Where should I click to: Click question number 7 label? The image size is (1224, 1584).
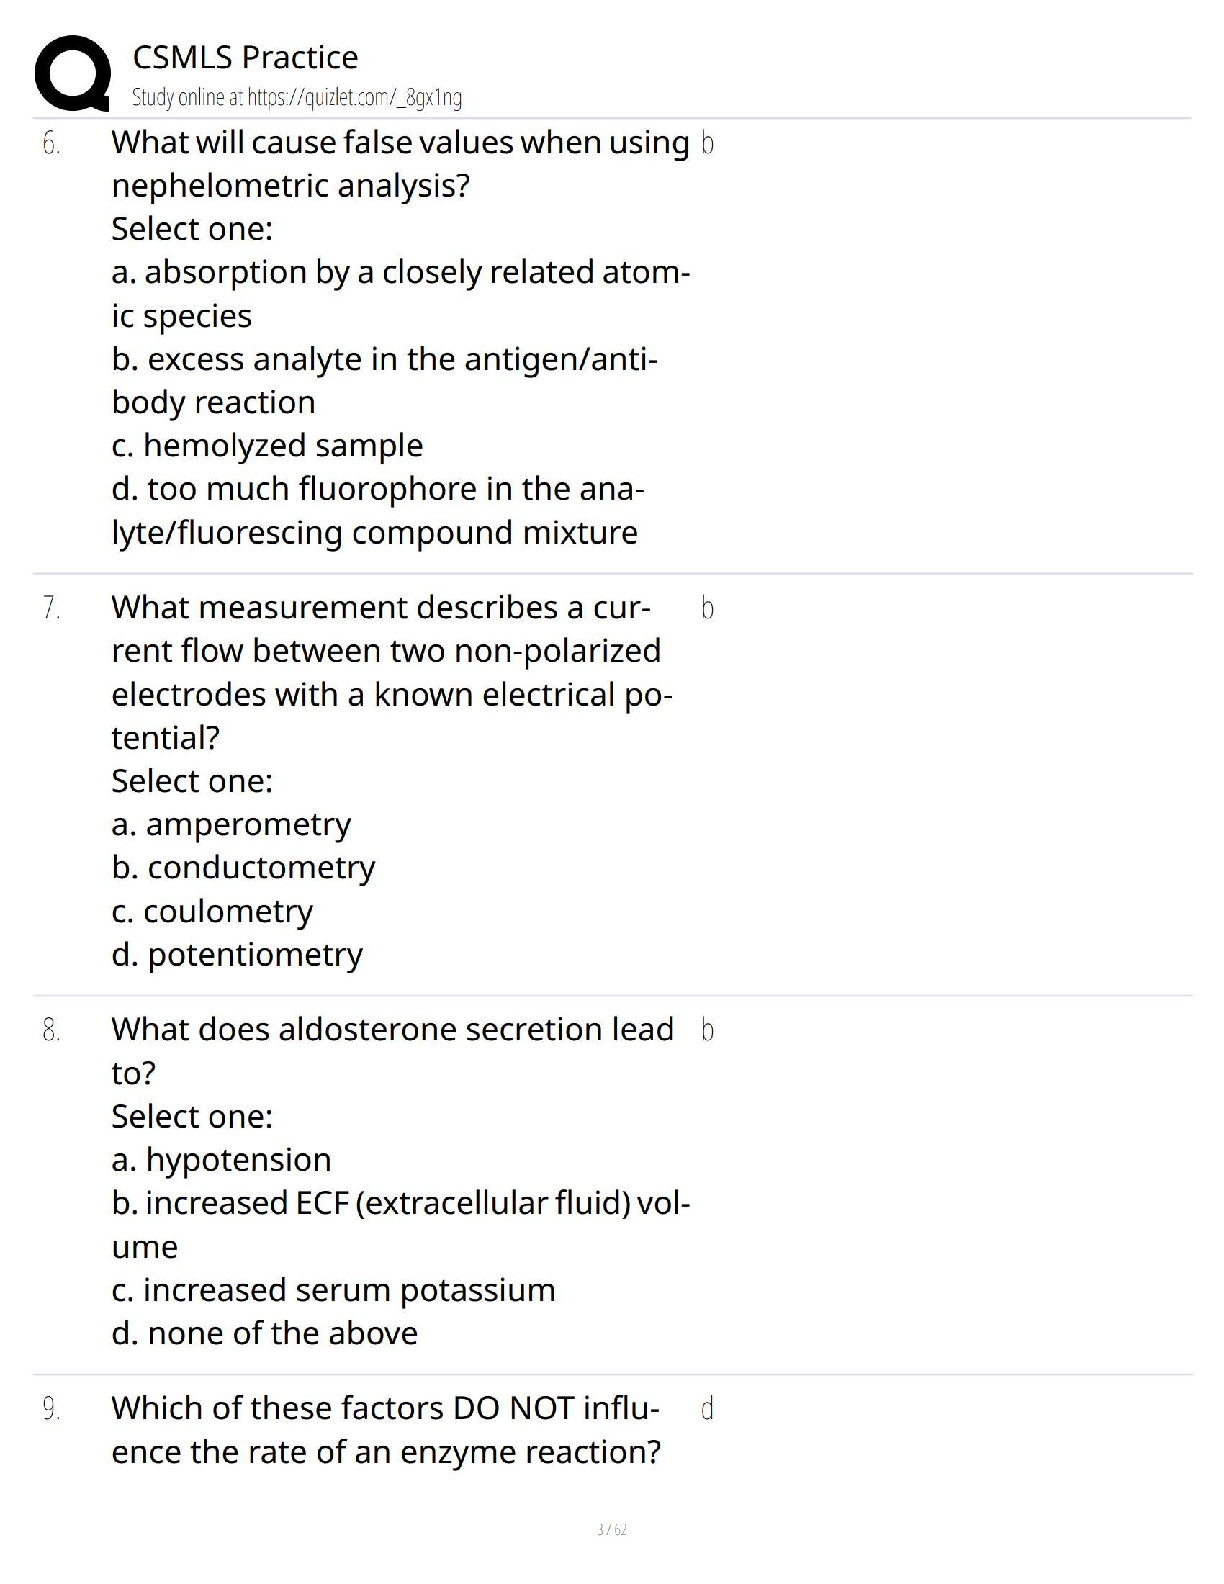[x=51, y=608]
